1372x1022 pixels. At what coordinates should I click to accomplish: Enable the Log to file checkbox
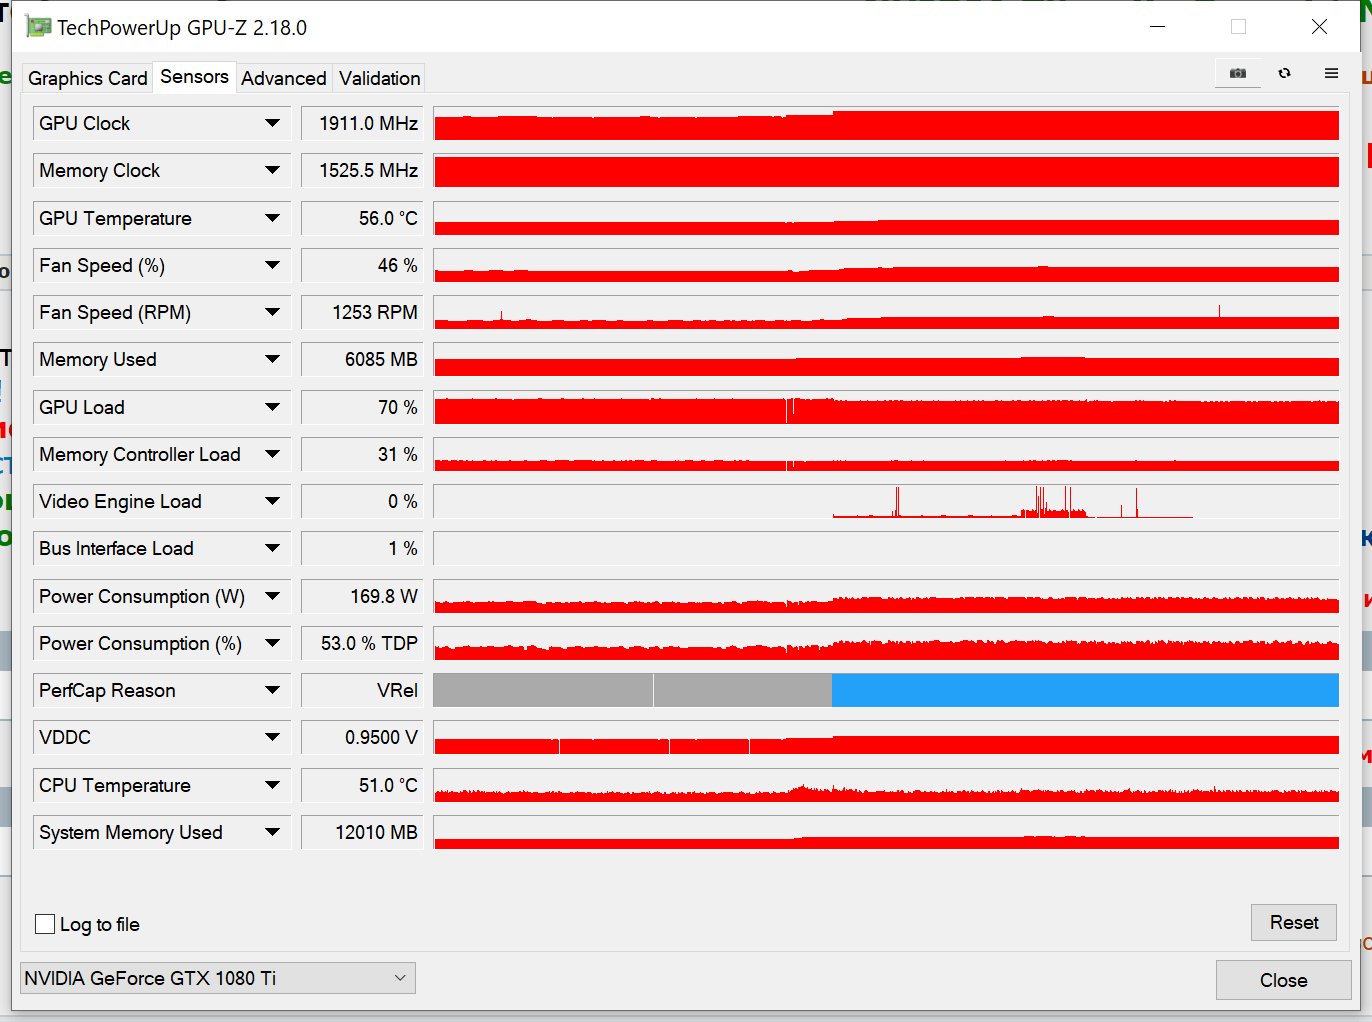tap(45, 924)
